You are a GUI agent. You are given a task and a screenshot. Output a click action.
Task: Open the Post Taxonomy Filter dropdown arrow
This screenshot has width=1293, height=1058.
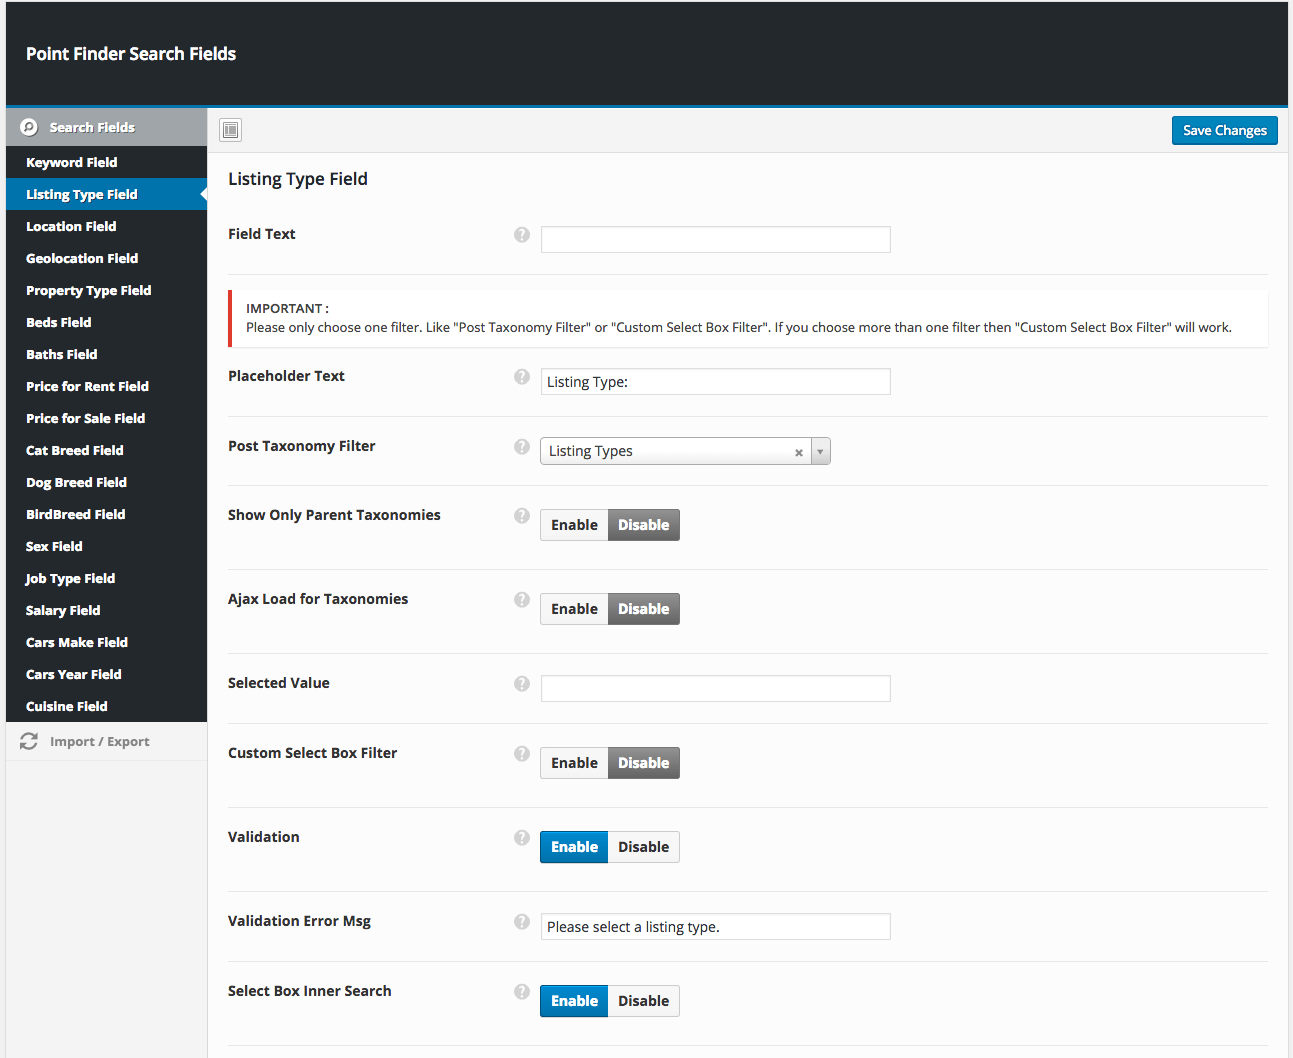coord(820,452)
